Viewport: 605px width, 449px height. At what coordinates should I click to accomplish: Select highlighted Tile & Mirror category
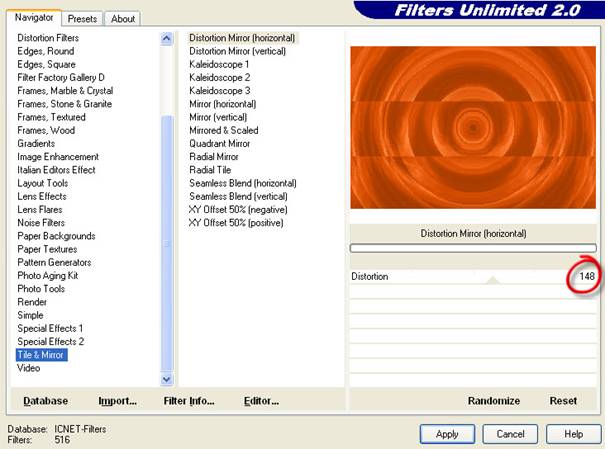coord(42,354)
